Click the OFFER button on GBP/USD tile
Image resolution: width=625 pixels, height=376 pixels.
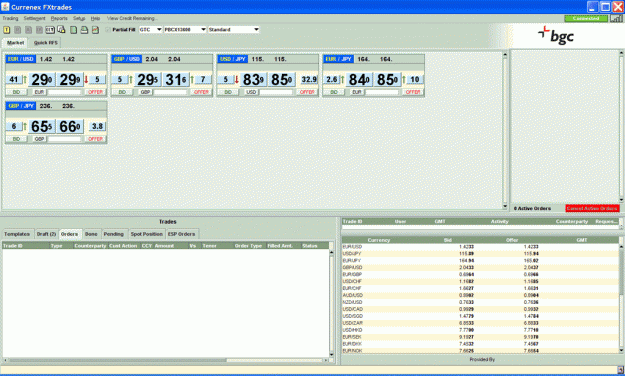point(201,92)
